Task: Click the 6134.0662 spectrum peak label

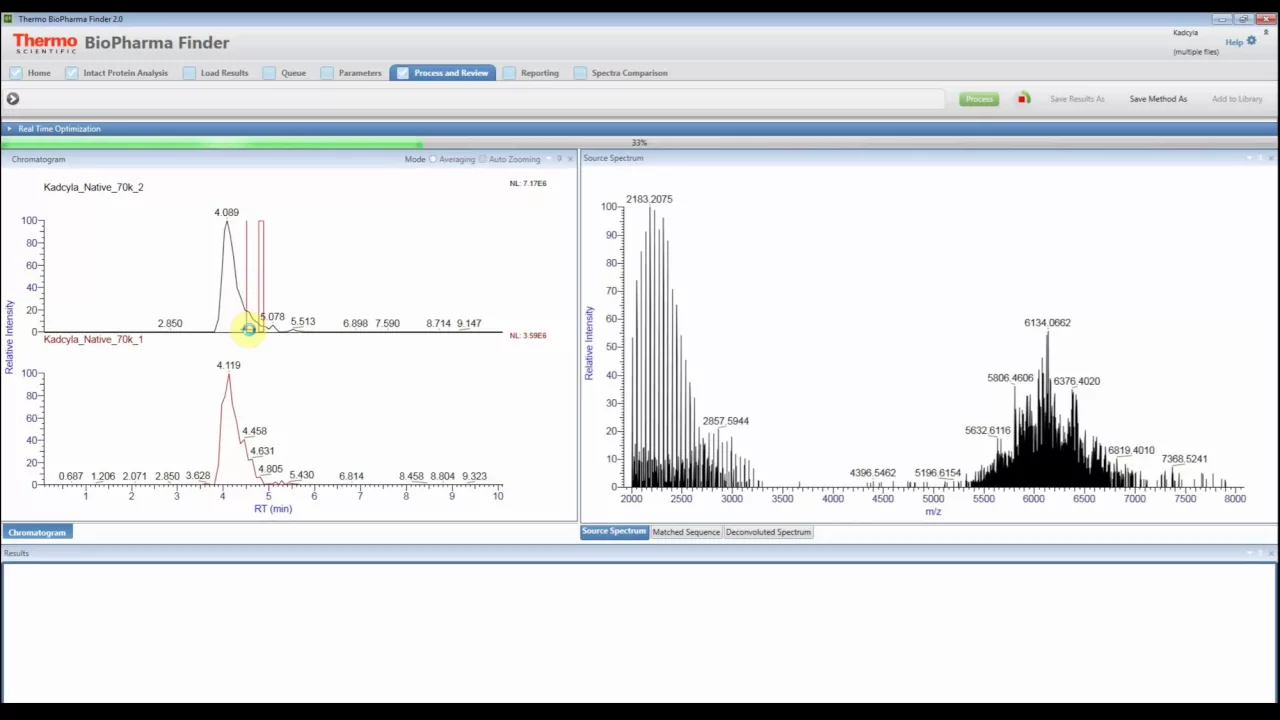Action: [x=1047, y=323]
